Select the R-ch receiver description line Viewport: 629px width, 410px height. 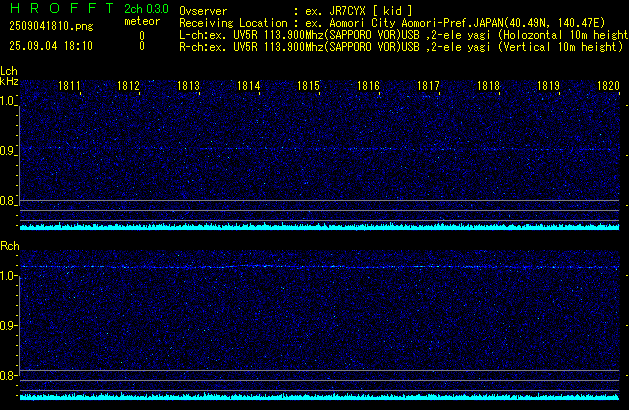(x=401, y=47)
